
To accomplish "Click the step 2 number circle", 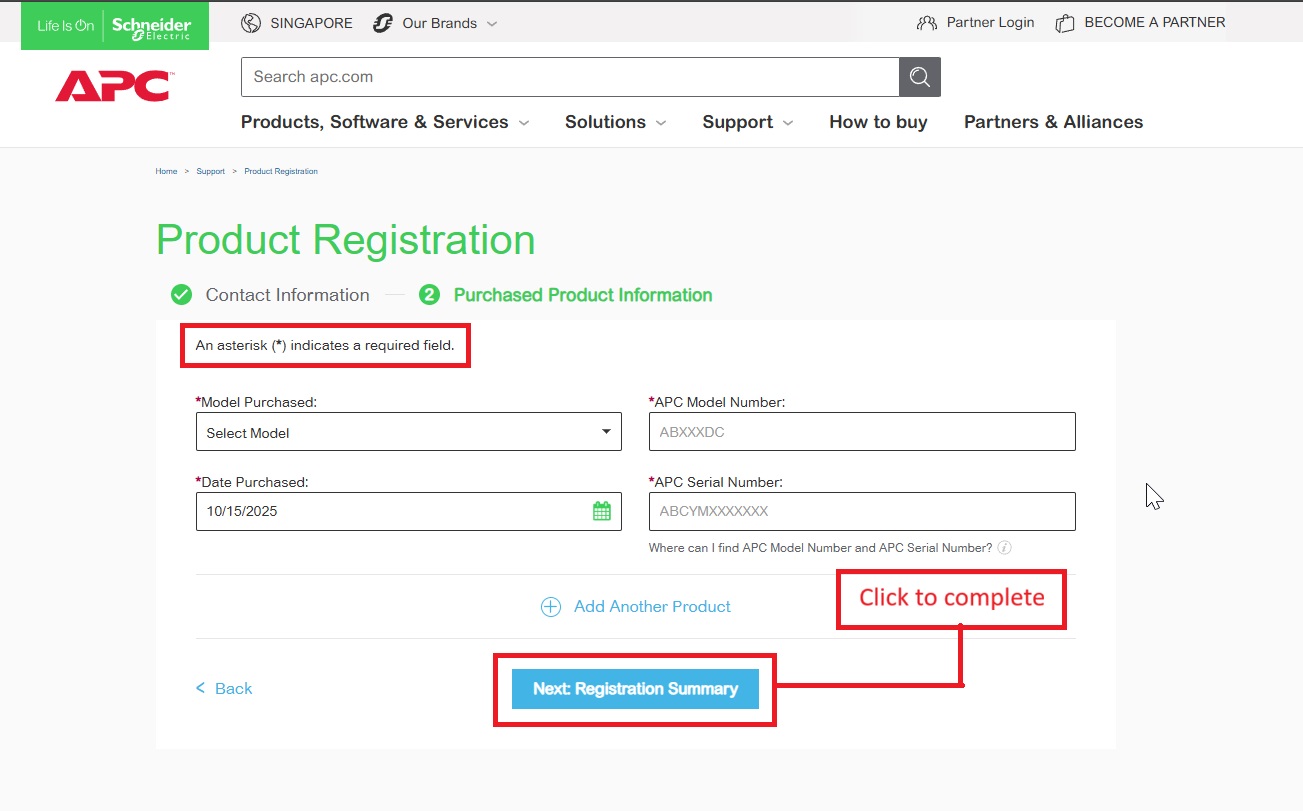I will (429, 295).
